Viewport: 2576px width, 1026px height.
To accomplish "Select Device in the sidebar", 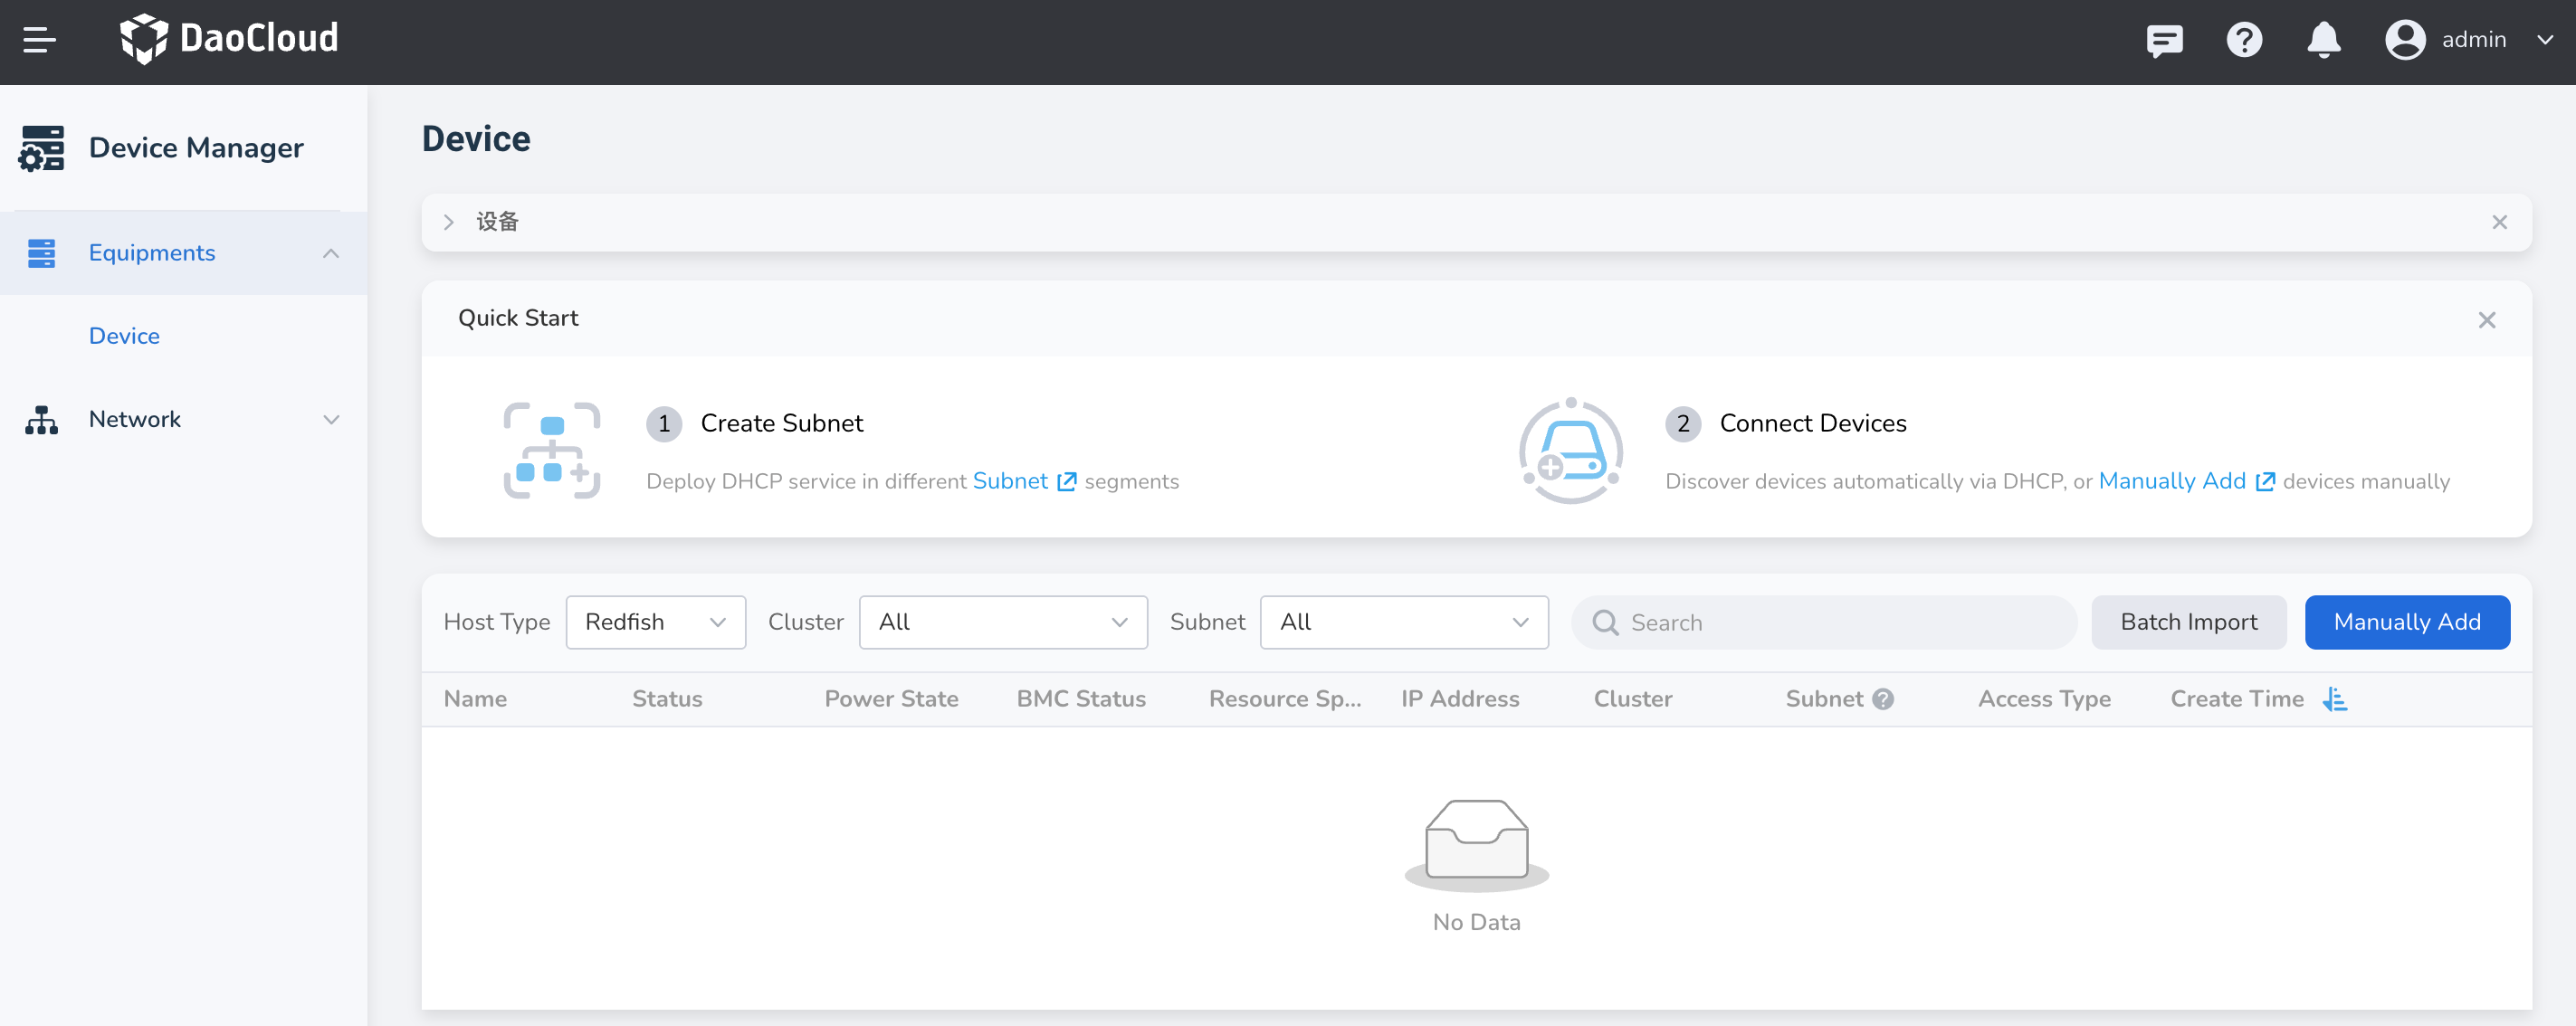I will coord(124,336).
